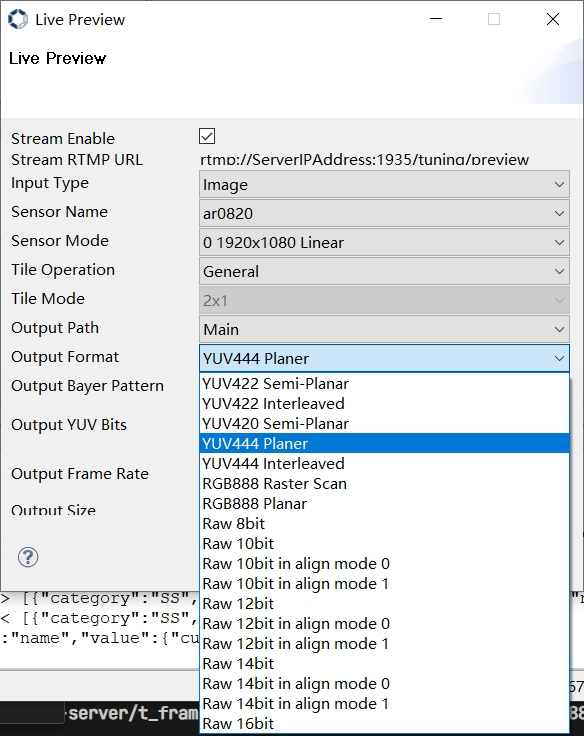Select Raw 8bit output format
The width and height of the screenshot is (584, 736).
384,524
